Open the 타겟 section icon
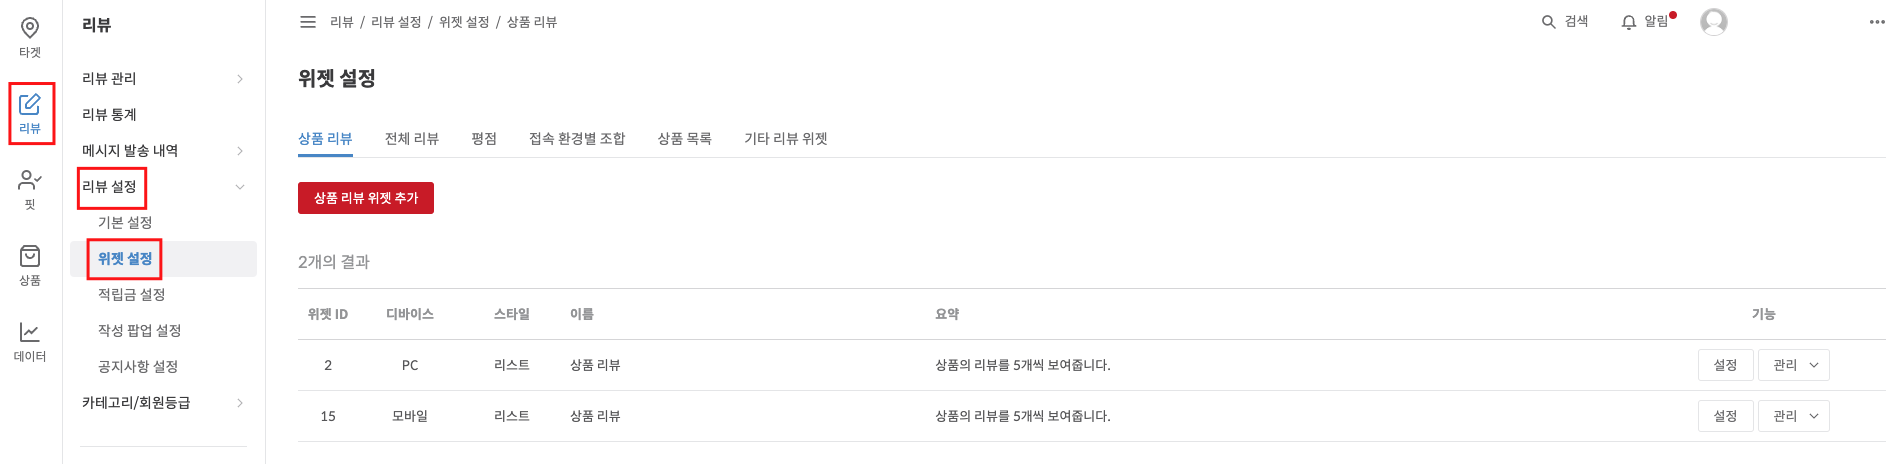1899x464 pixels. [30, 28]
